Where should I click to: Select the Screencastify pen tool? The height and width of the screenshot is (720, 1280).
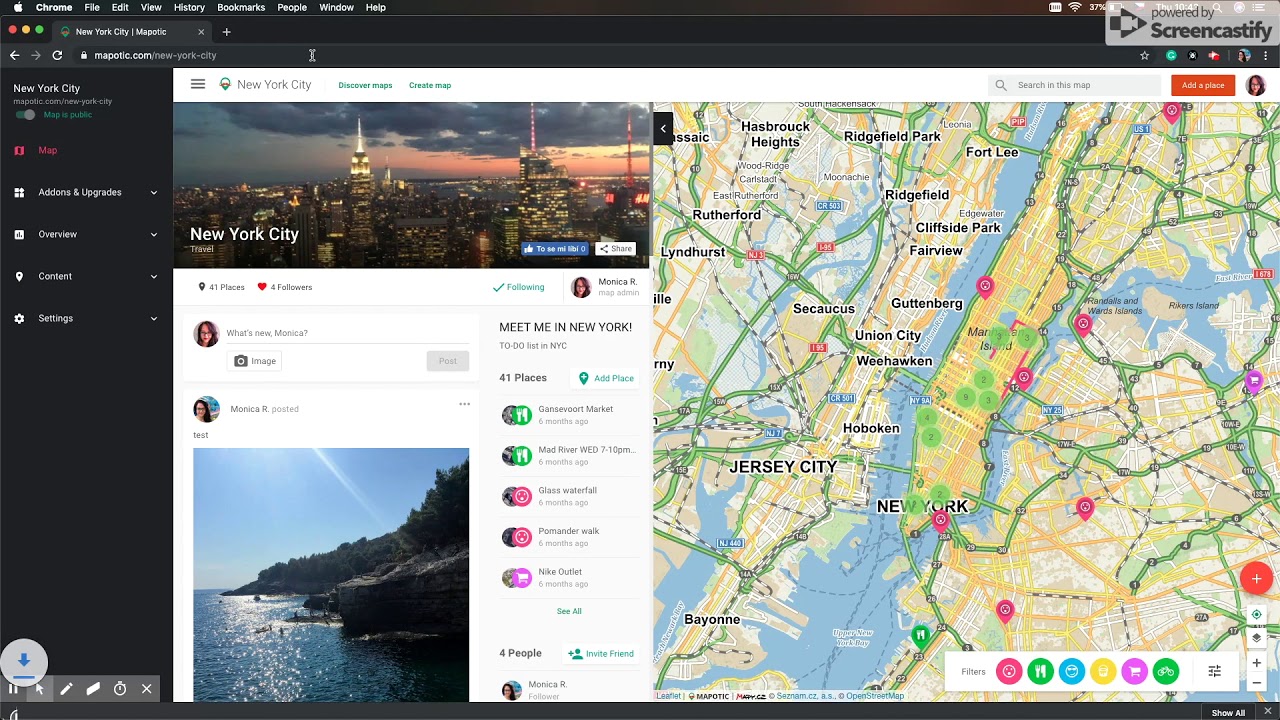[x=66, y=689]
